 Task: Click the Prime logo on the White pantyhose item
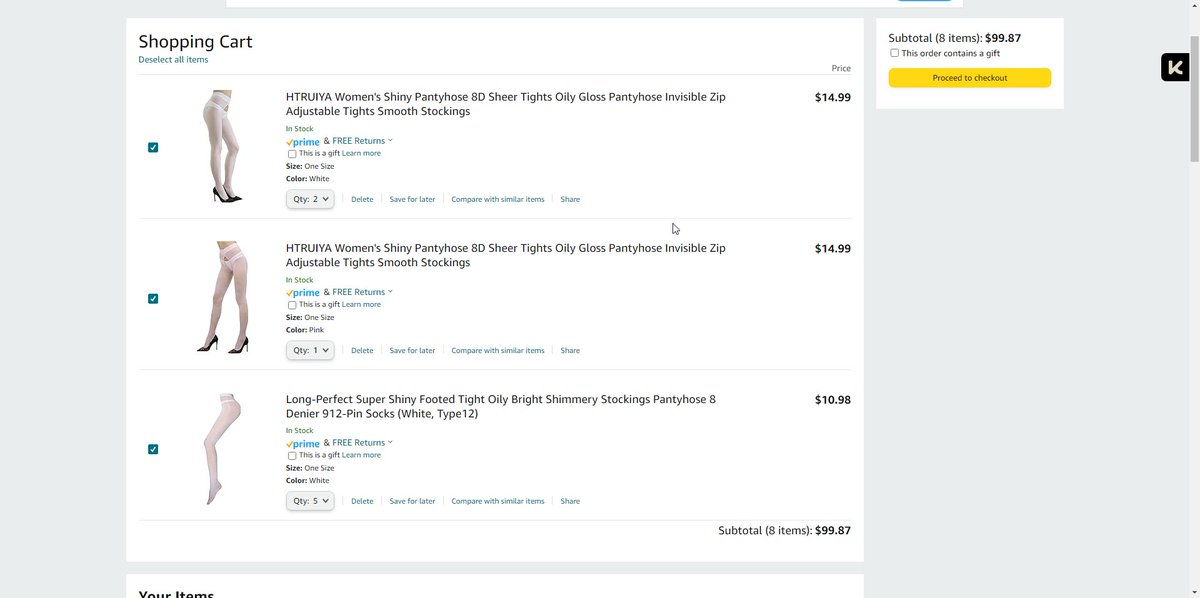[303, 142]
